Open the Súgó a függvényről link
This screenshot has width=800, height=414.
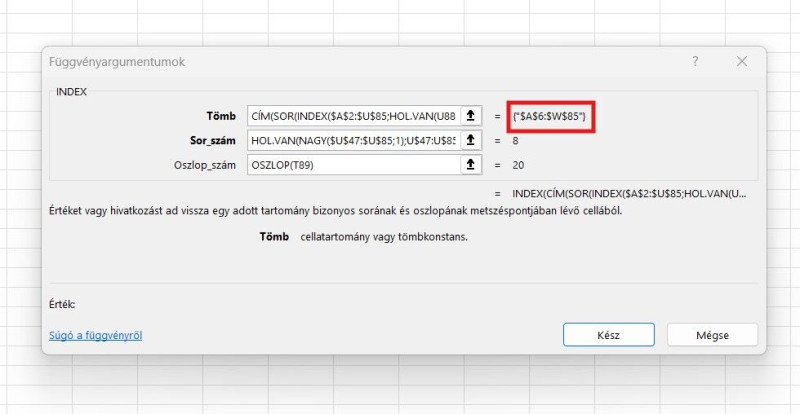(x=95, y=335)
